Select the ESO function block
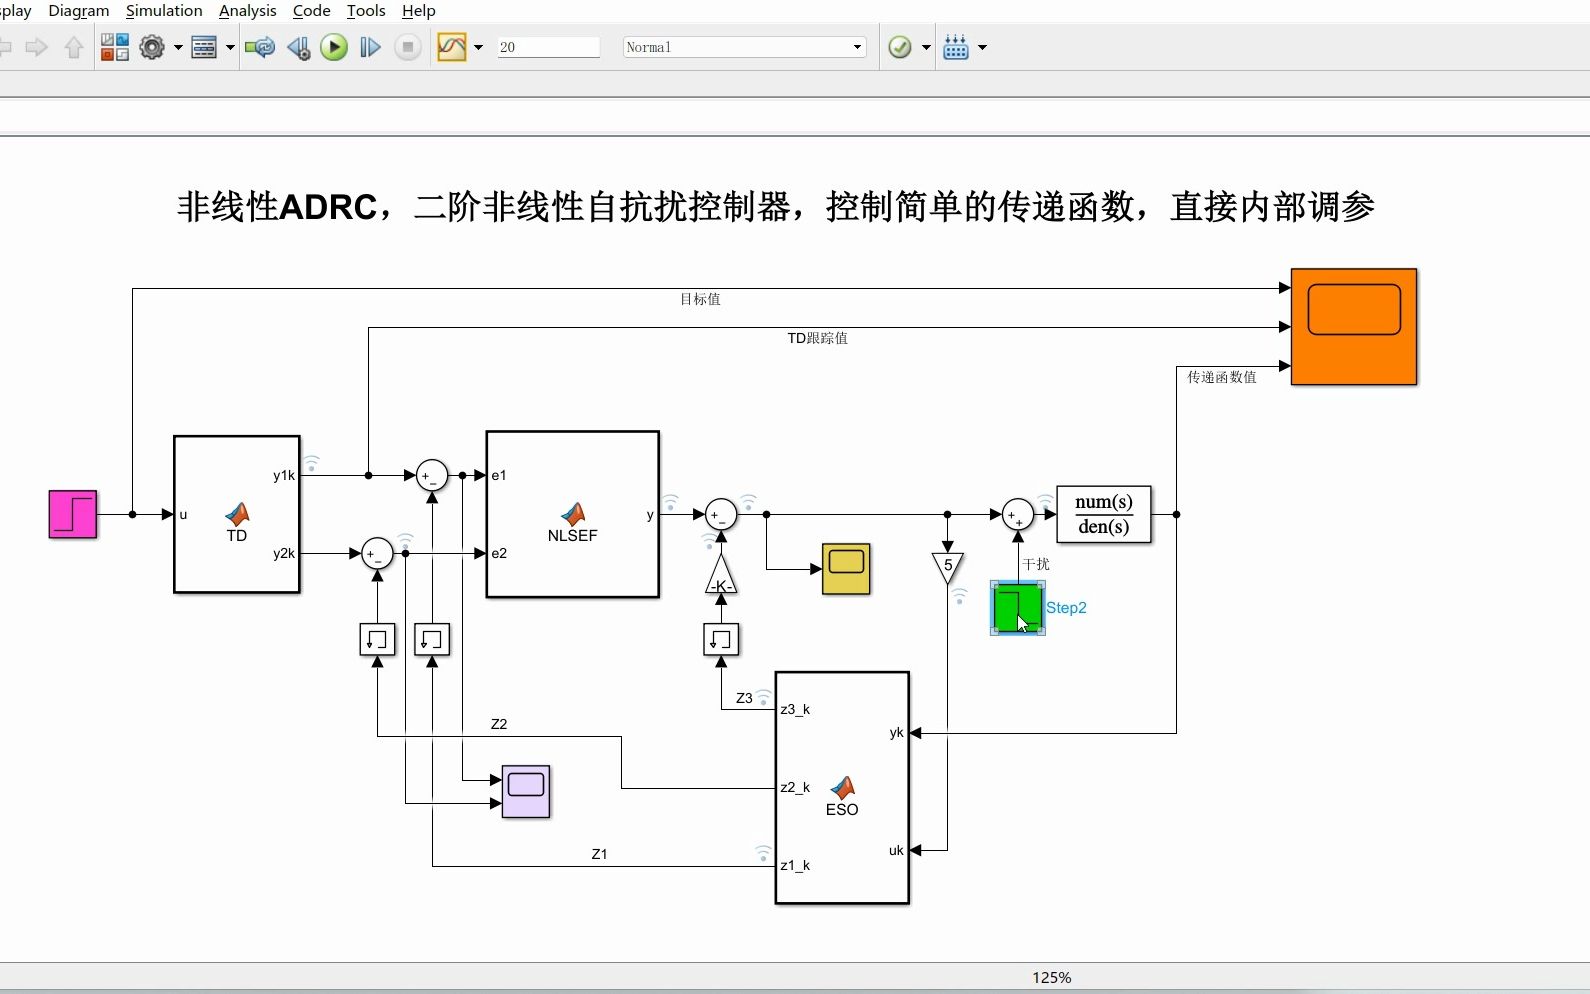The height and width of the screenshot is (994, 1590). point(842,788)
